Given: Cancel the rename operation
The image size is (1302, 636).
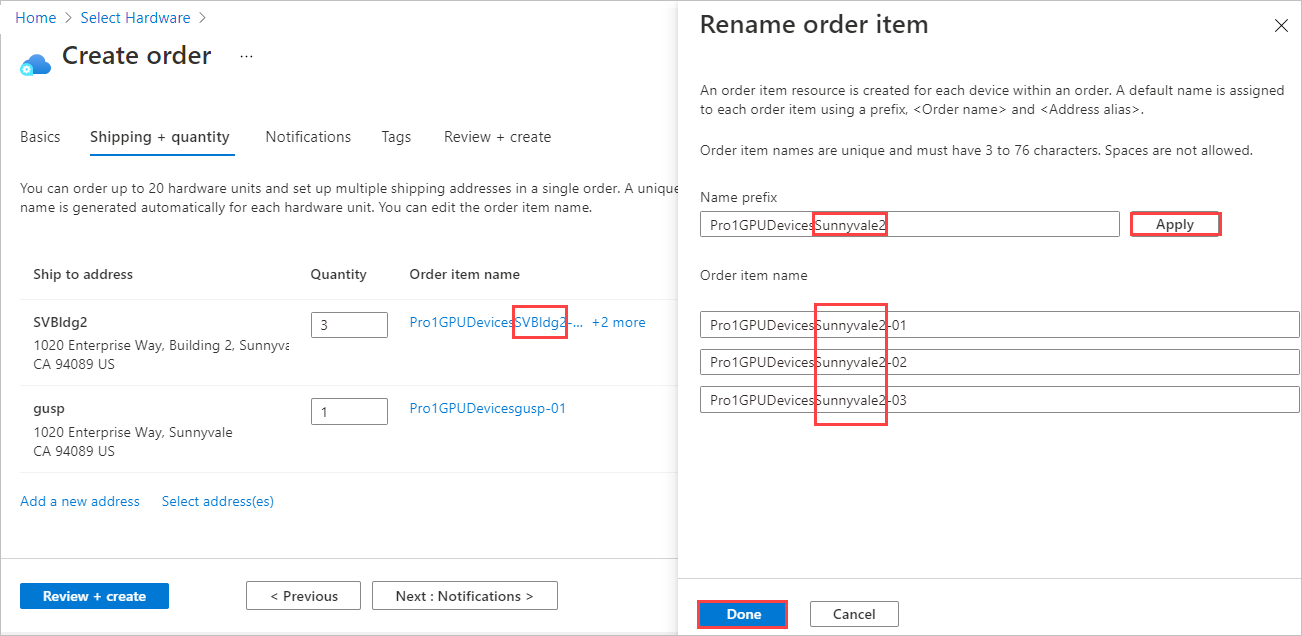Looking at the screenshot, I should [x=853, y=613].
